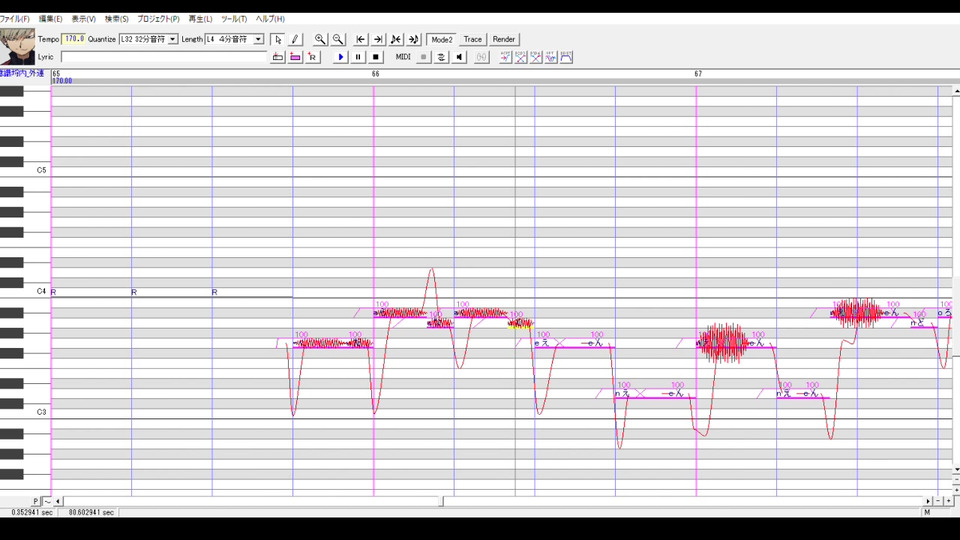The height and width of the screenshot is (540, 960).
Task: Click the first envelope tool icon
Action: point(505,57)
